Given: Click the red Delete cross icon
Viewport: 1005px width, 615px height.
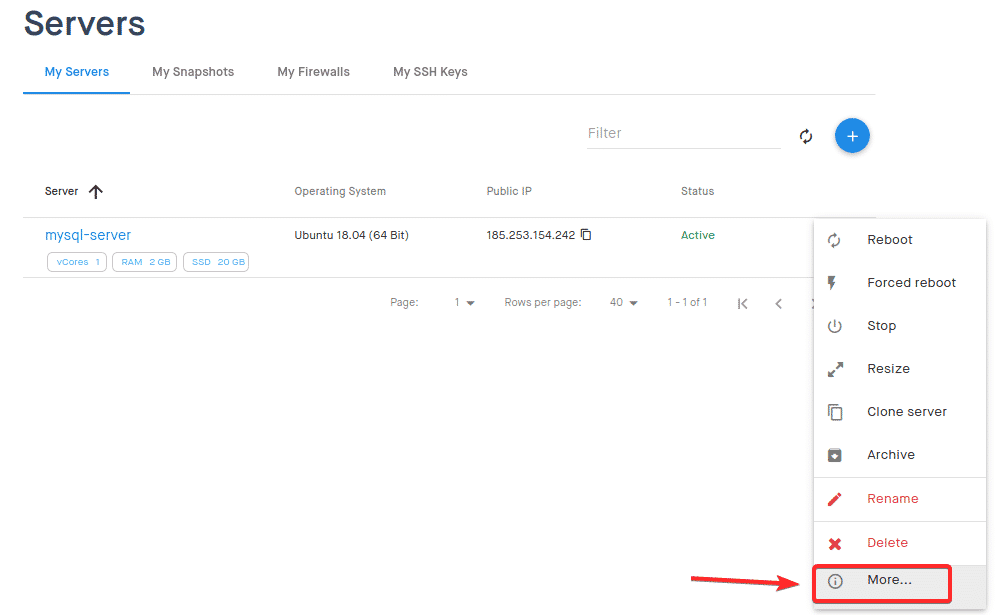Looking at the screenshot, I should coord(835,544).
